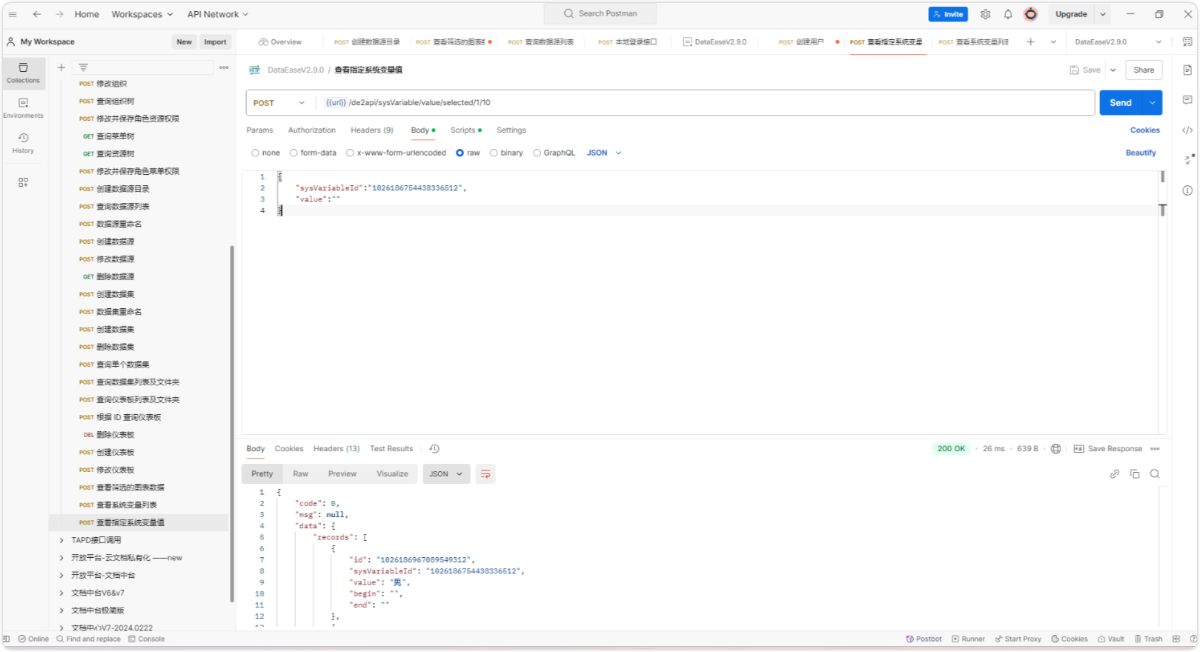Open the configure workspace sidebar grid icon
This screenshot has width=1200, height=652.
pyautogui.click(x=23, y=182)
